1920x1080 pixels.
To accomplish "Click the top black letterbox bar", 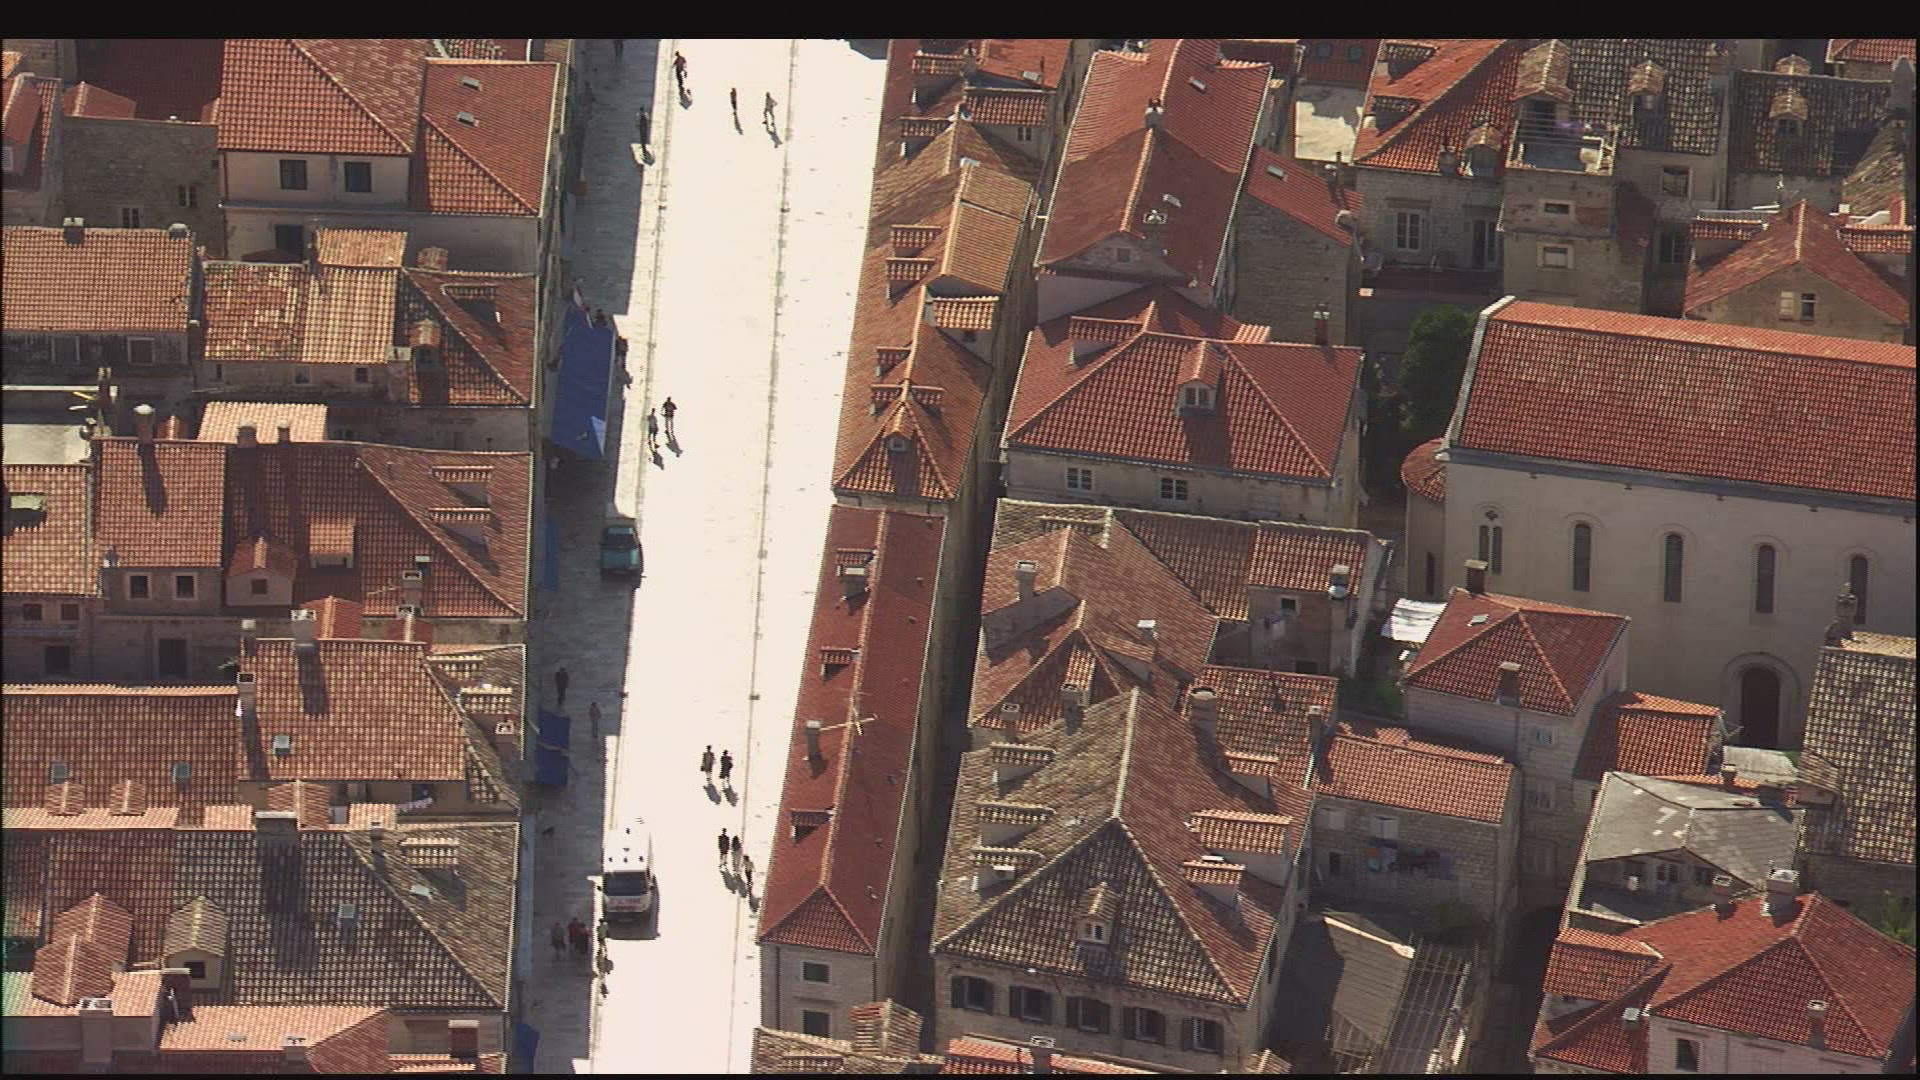I will [960, 18].
